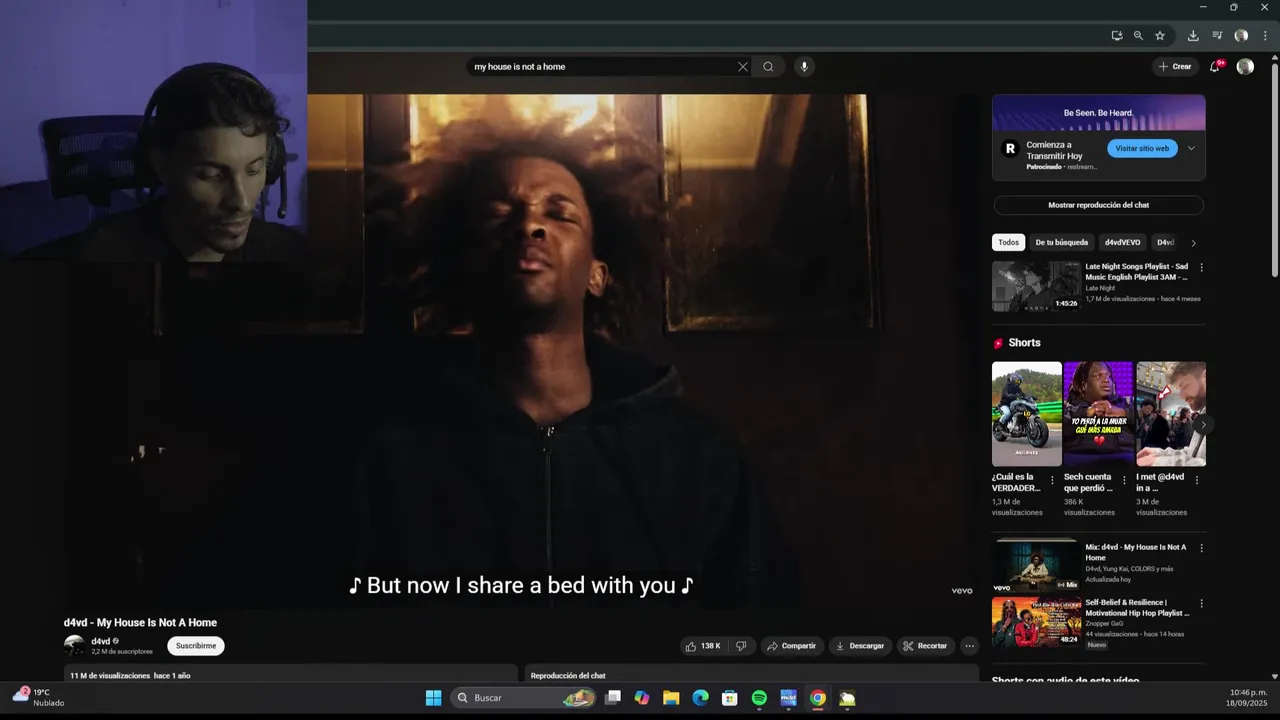
Task: Open the Chrome profile avatar
Action: pyautogui.click(x=1241, y=35)
